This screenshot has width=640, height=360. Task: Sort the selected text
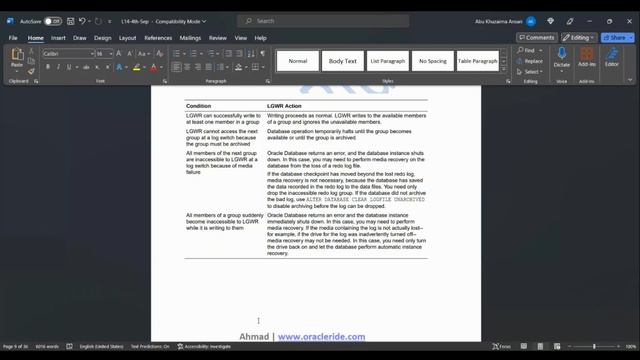click(251, 53)
